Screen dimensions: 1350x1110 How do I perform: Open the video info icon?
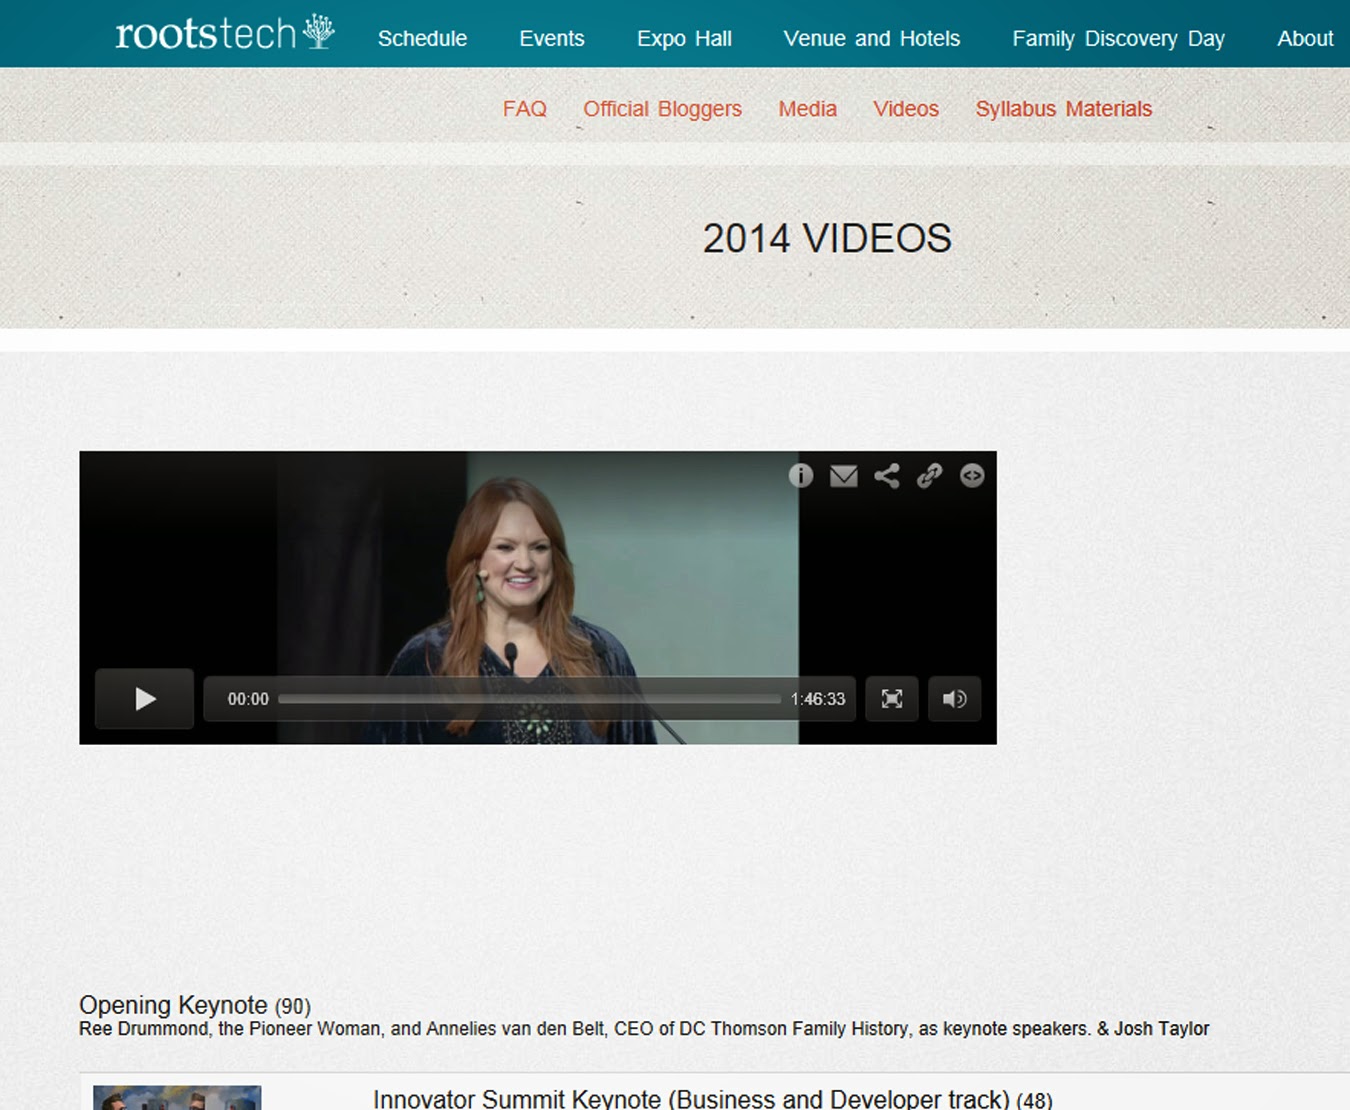(x=801, y=476)
